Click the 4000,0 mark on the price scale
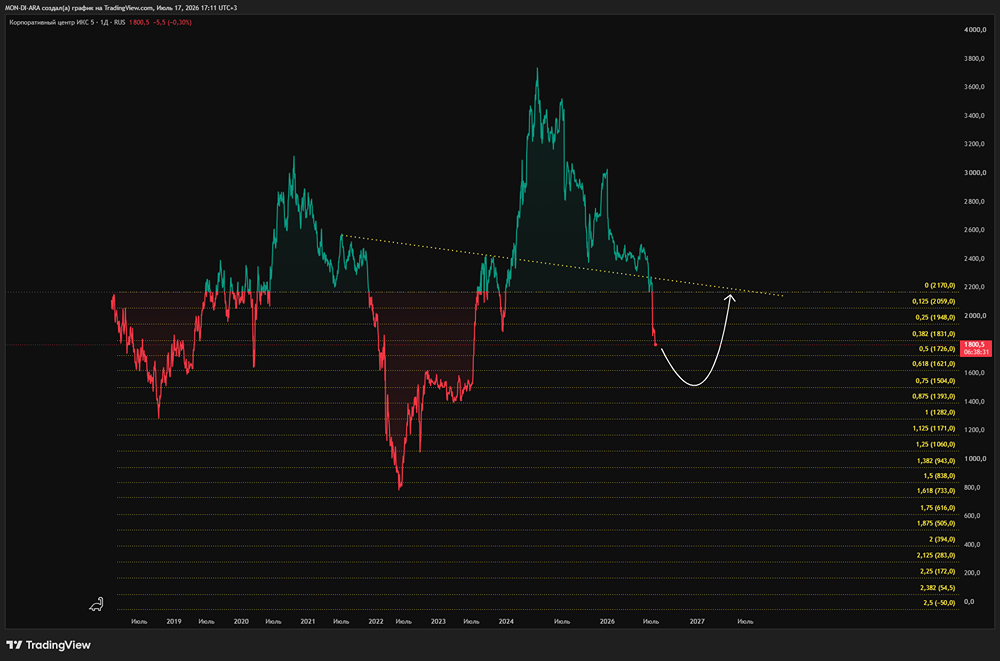 (x=974, y=30)
